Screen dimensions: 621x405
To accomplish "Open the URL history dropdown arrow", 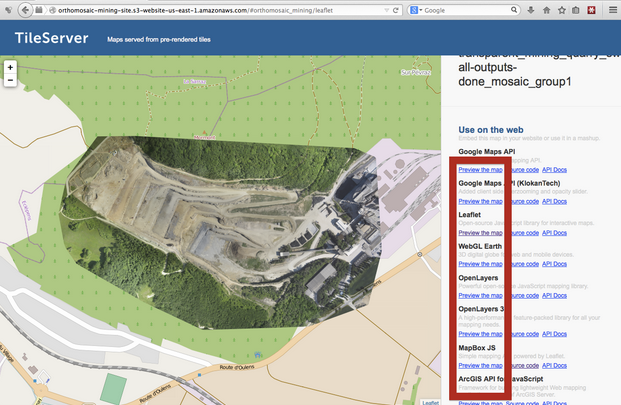I will [x=382, y=10].
